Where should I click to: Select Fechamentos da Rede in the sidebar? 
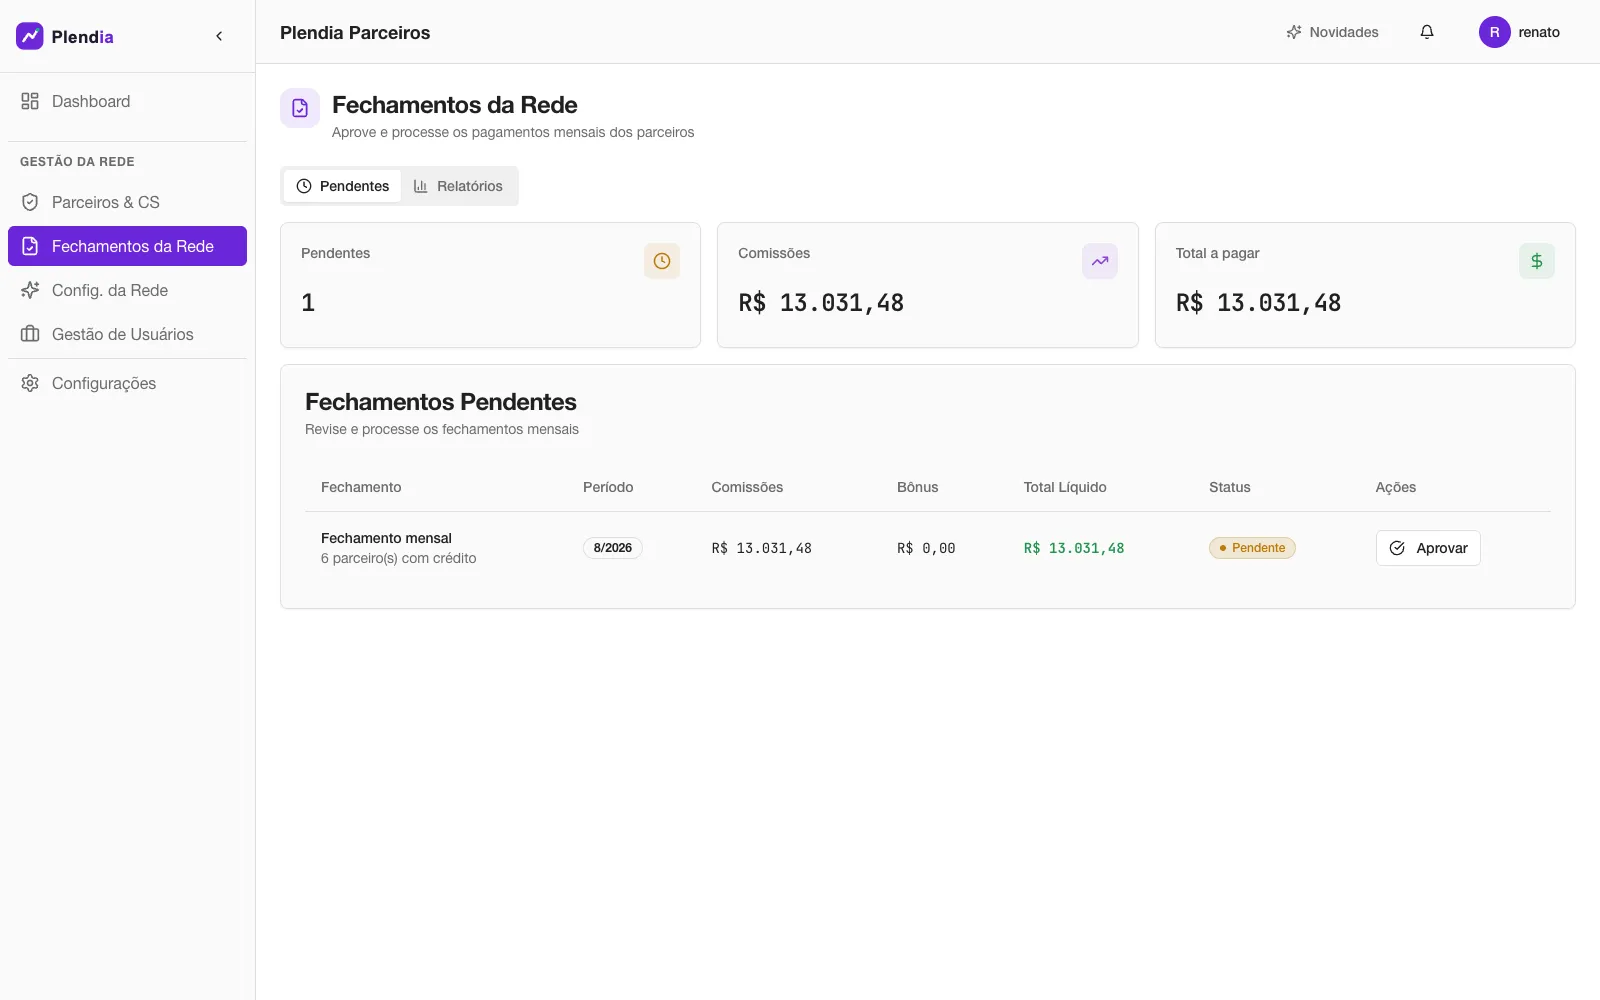127,246
